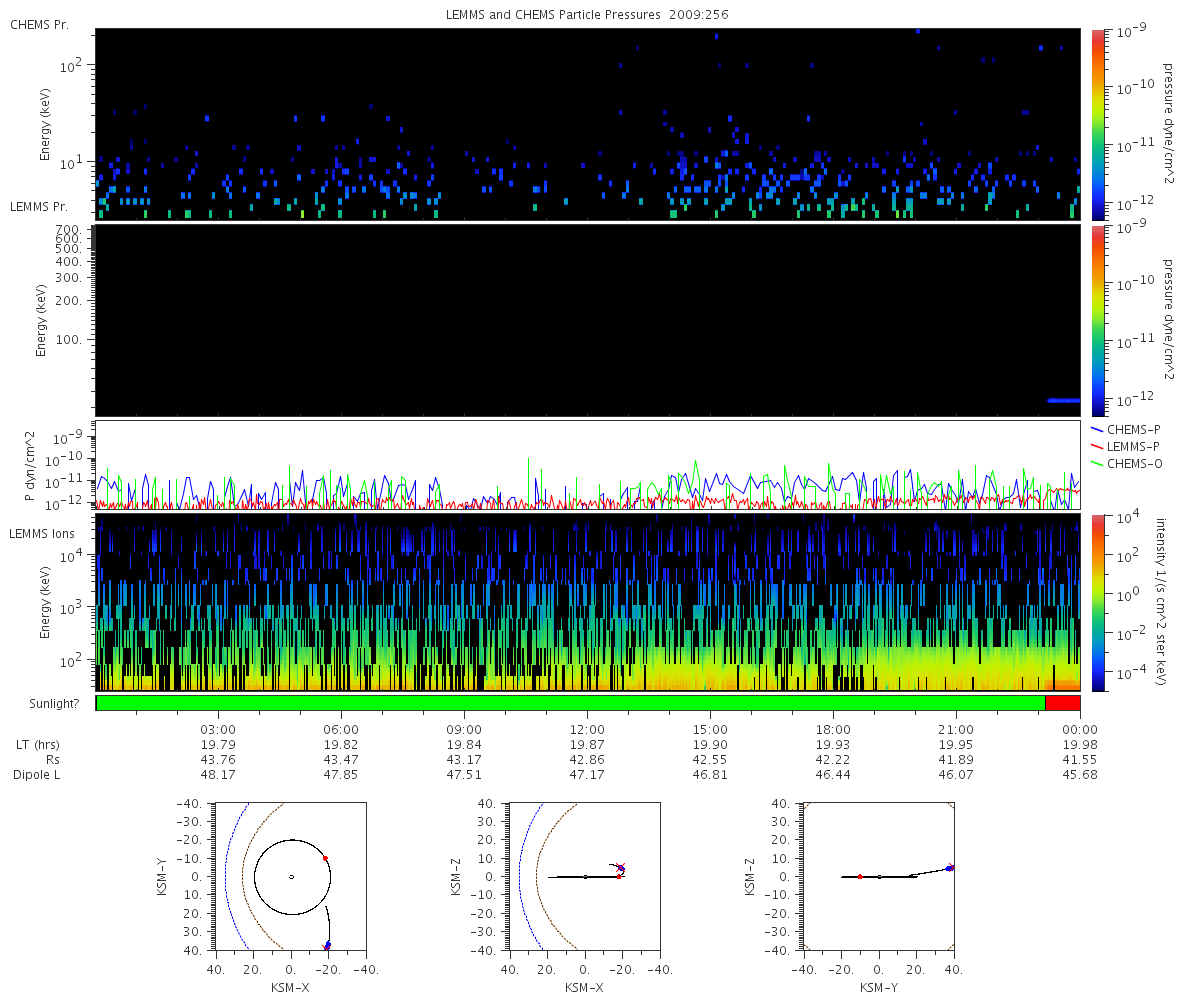Click the green portion of the Sunlight bar

pyautogui.click(x=571, y=703)
